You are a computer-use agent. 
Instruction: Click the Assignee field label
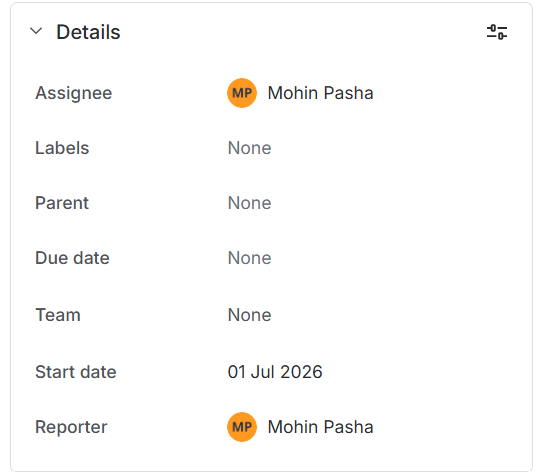pos(74,93)
